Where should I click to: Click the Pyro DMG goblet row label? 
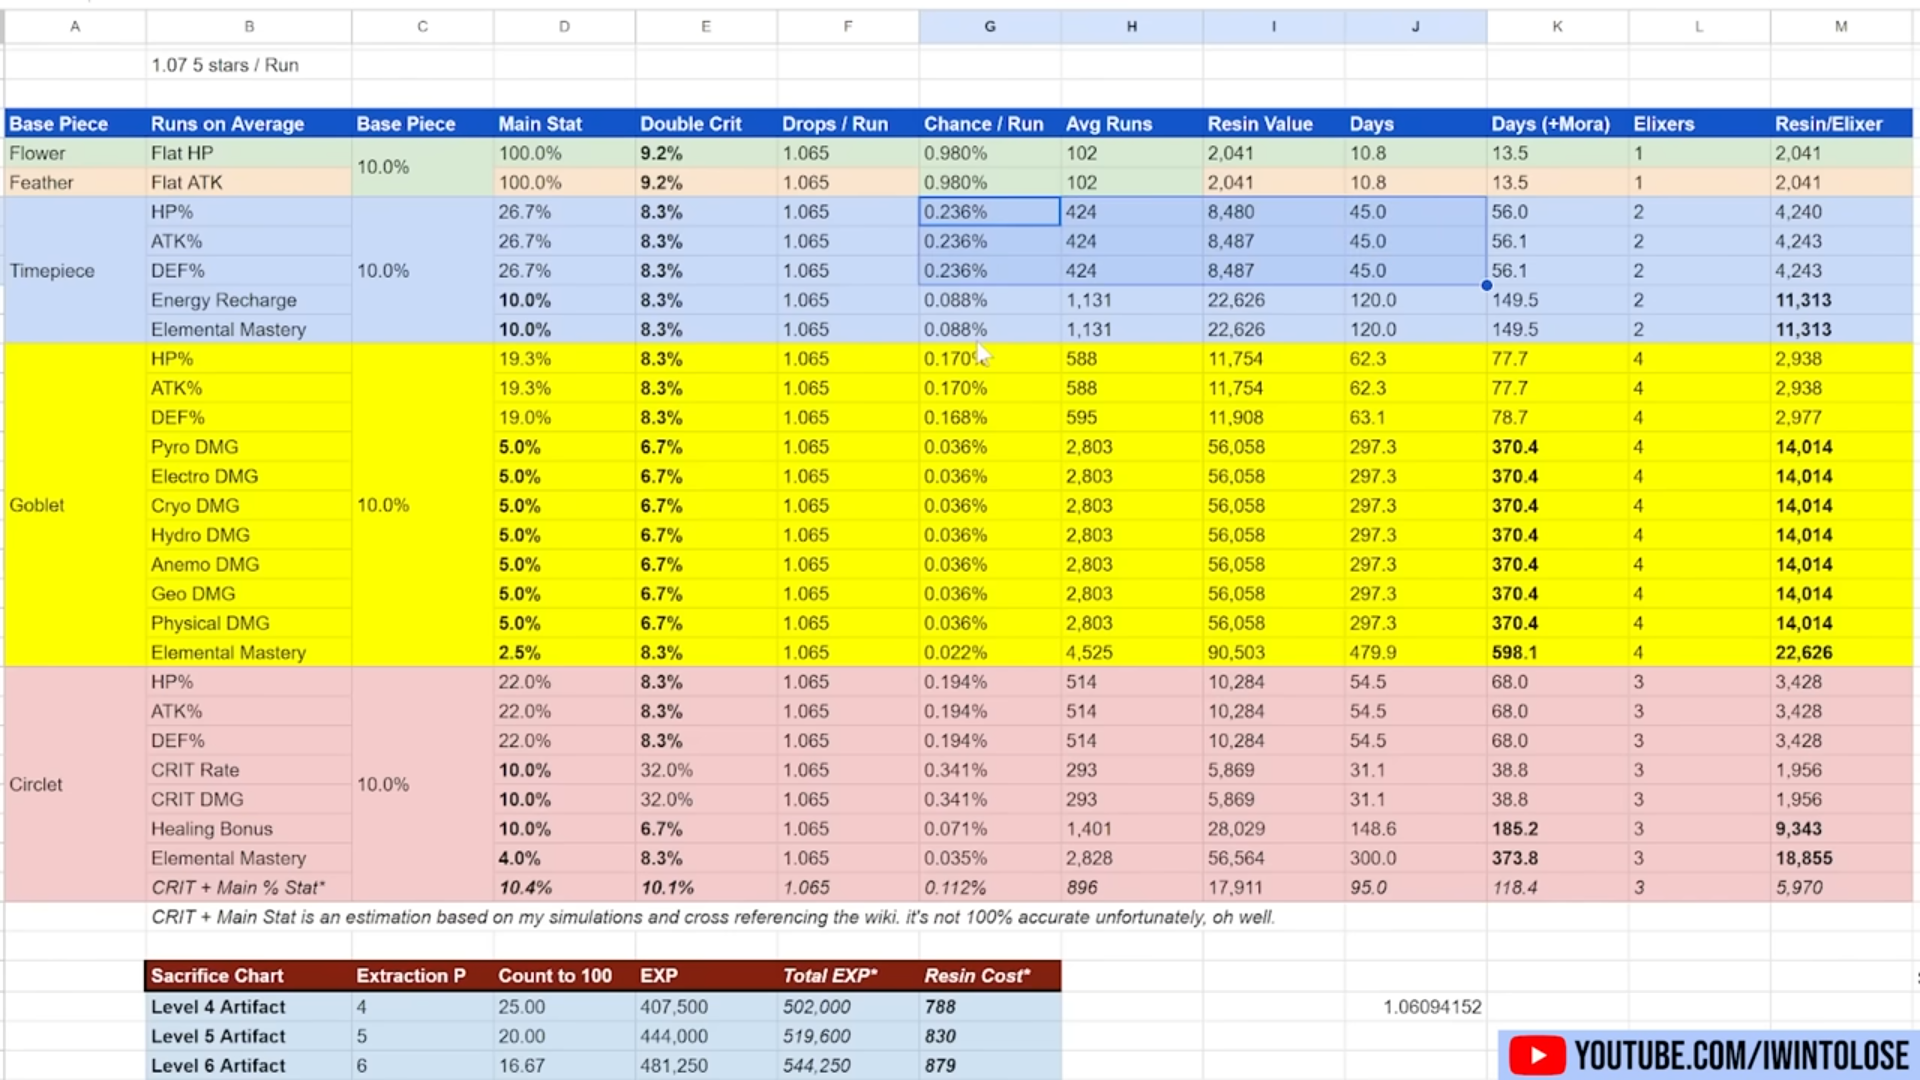click(x=194, y=447)
